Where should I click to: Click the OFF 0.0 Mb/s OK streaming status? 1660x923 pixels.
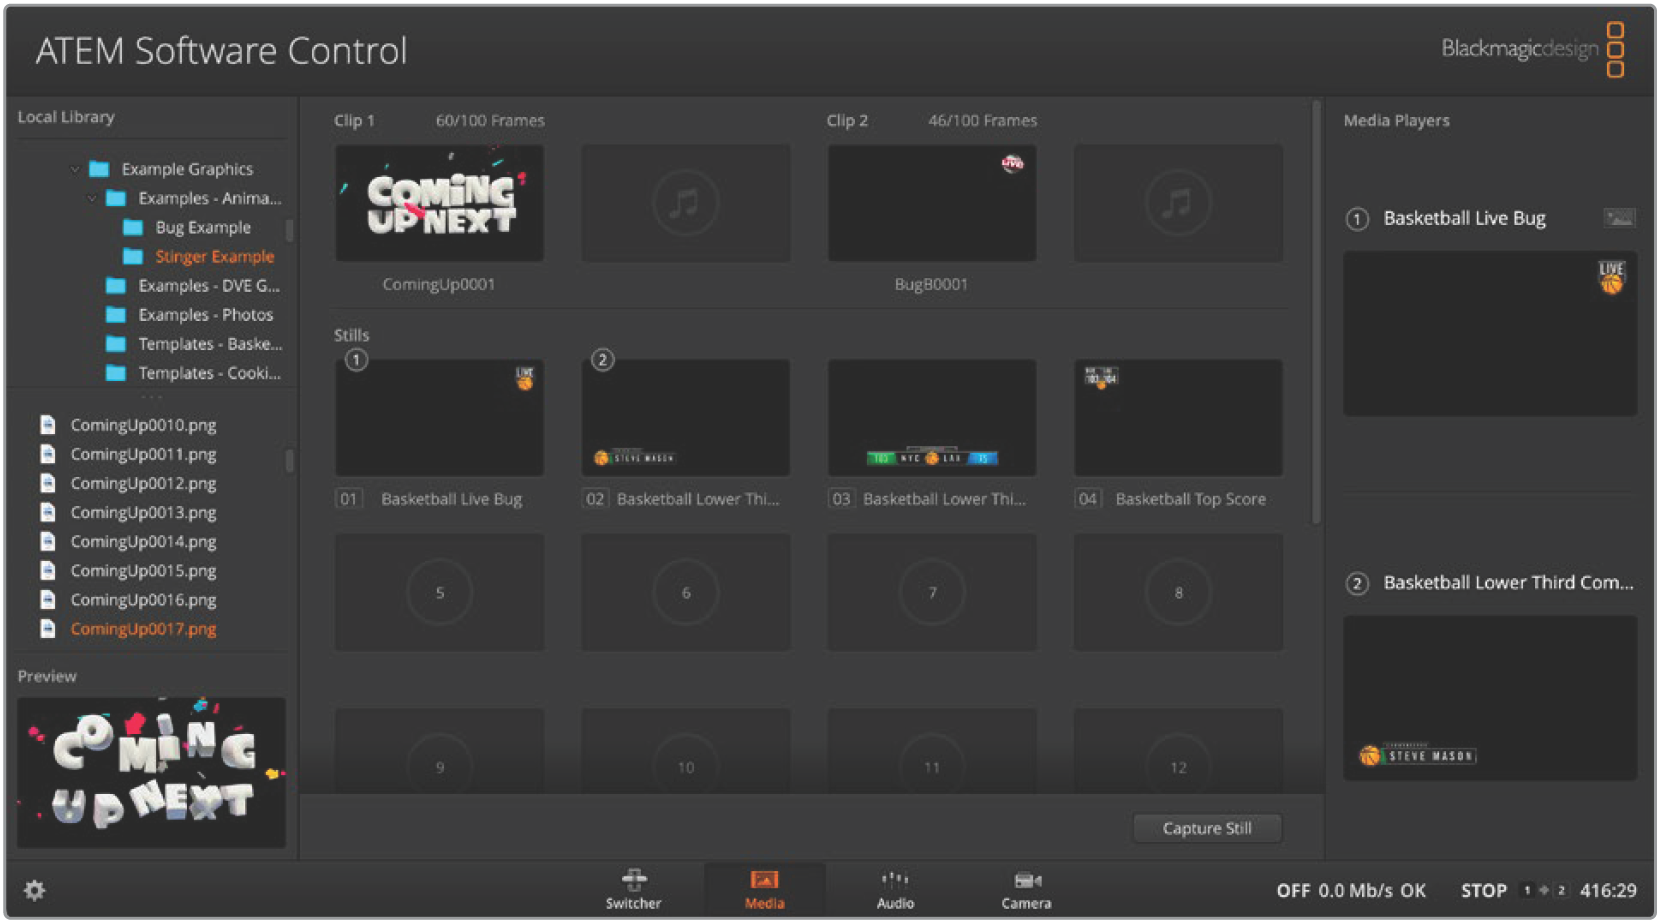coord(1351,890)
